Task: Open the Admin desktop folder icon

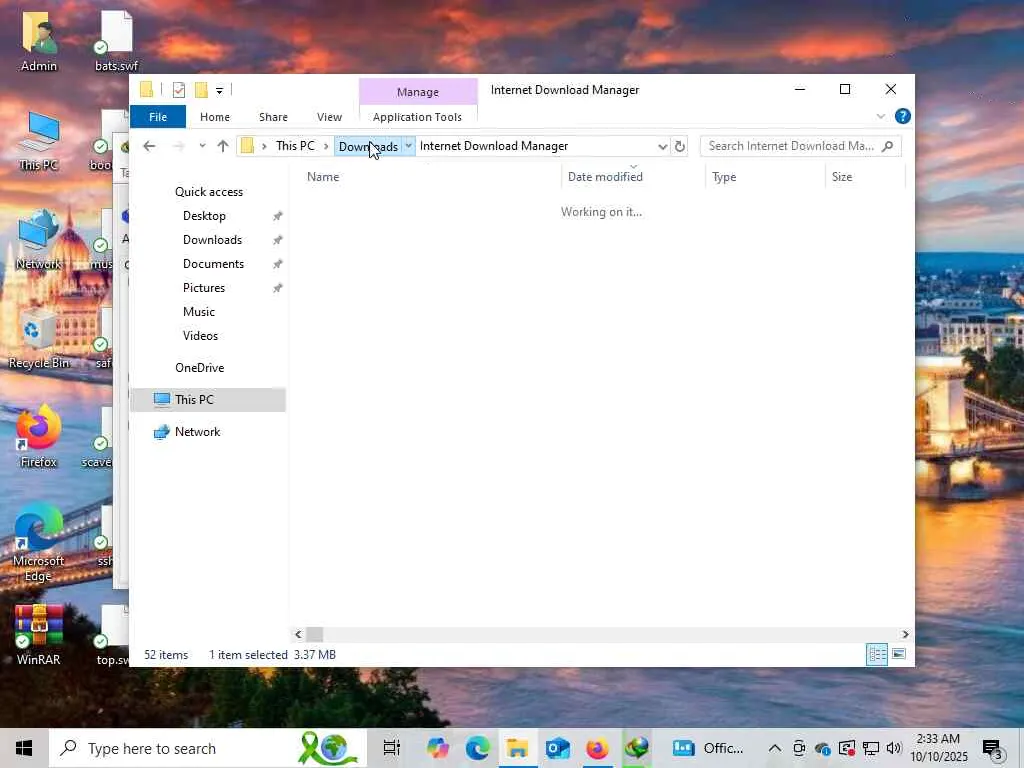Action: 39,41
